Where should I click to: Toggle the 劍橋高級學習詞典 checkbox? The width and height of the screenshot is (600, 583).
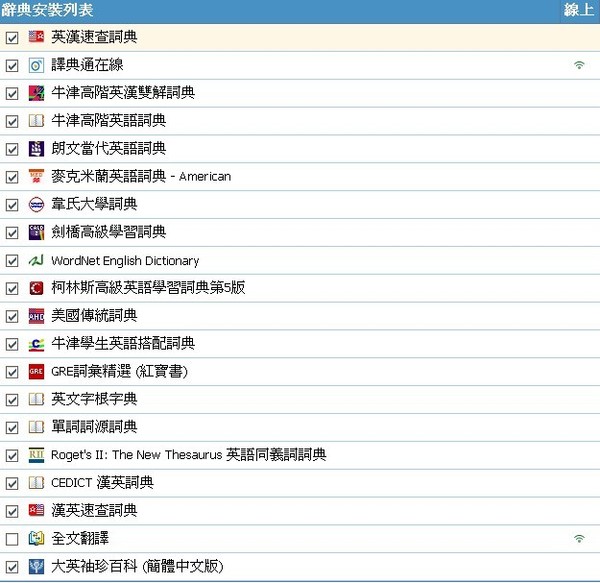click(x=12, y=233)
